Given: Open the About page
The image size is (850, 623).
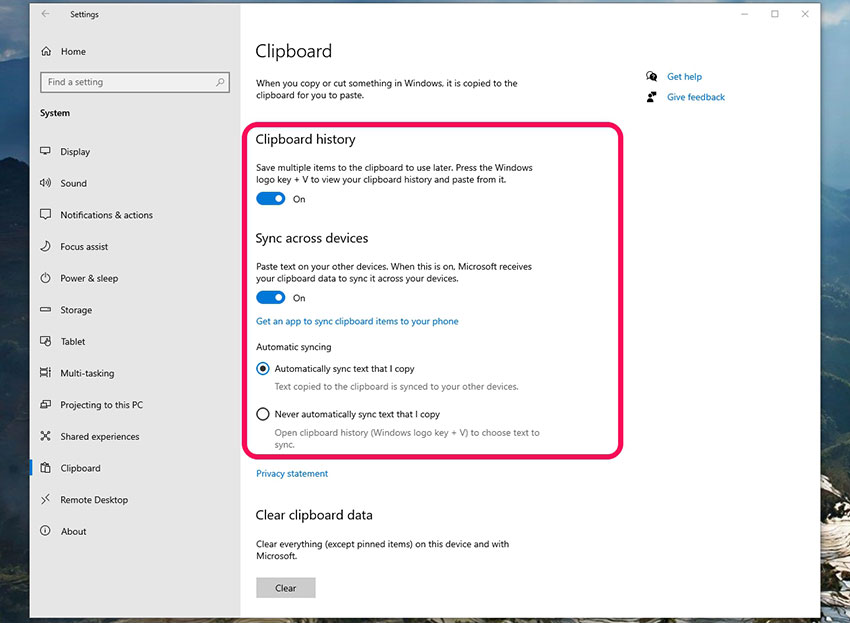Looking at the screenshot, I should 73,532.
